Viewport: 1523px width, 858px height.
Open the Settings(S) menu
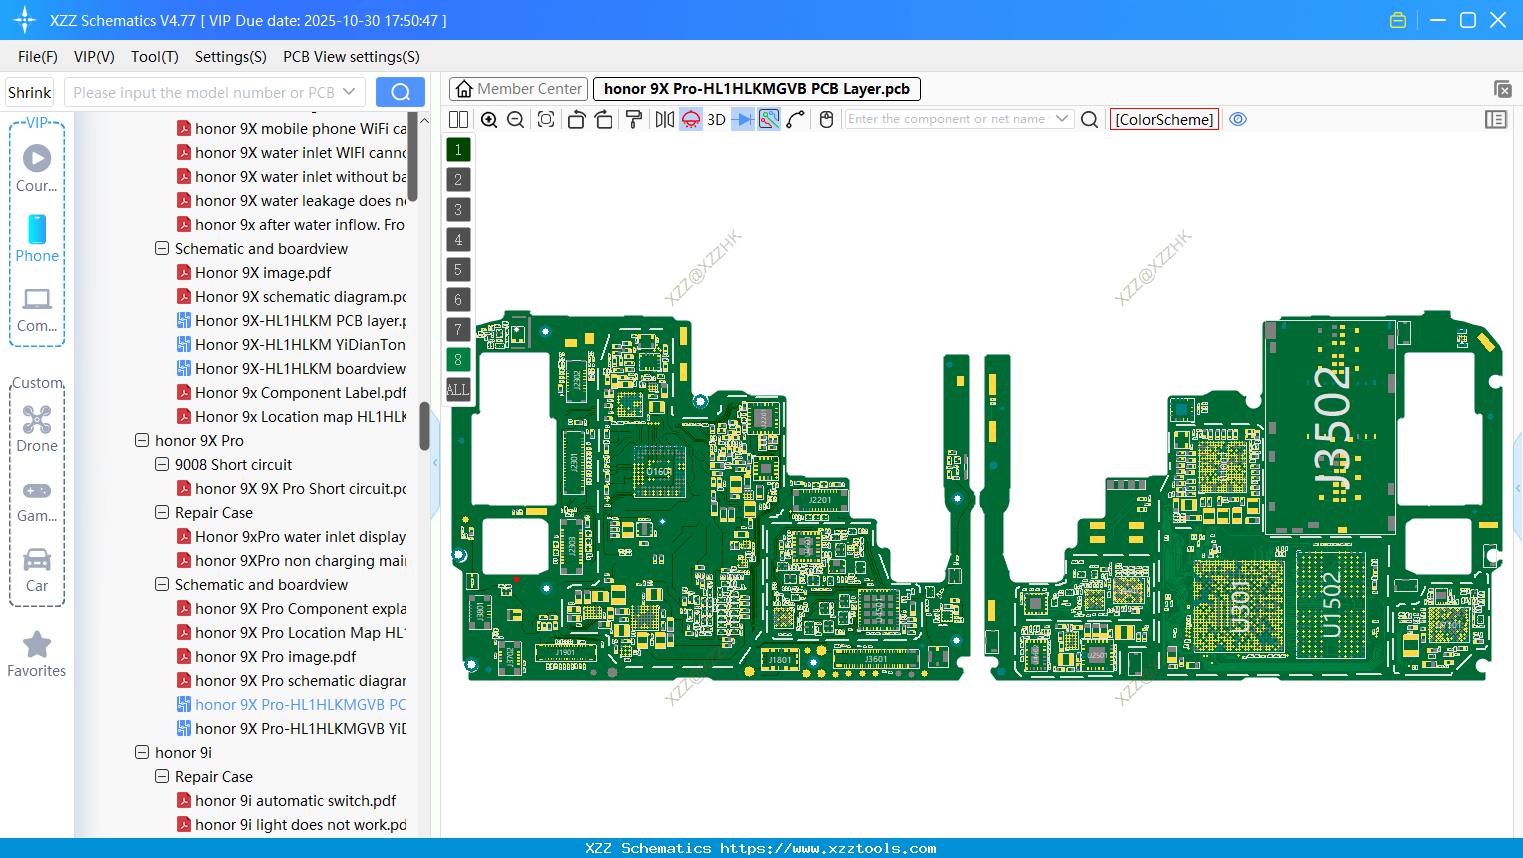[231, 57]
